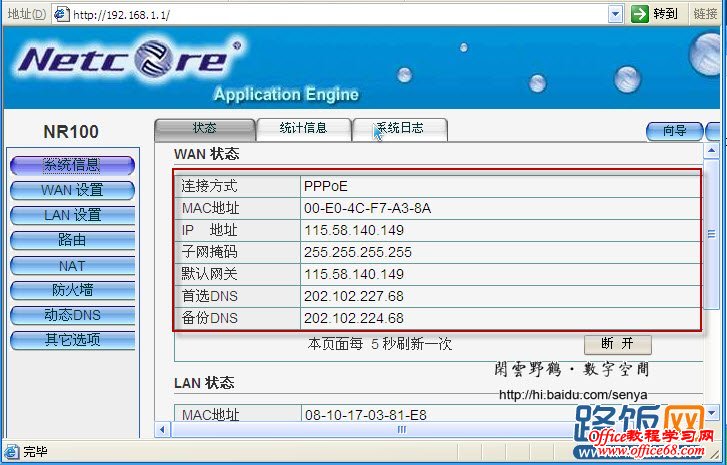Click backup DNS 202.102.224.68
This screenshot has width=727, height=465.
354,318
